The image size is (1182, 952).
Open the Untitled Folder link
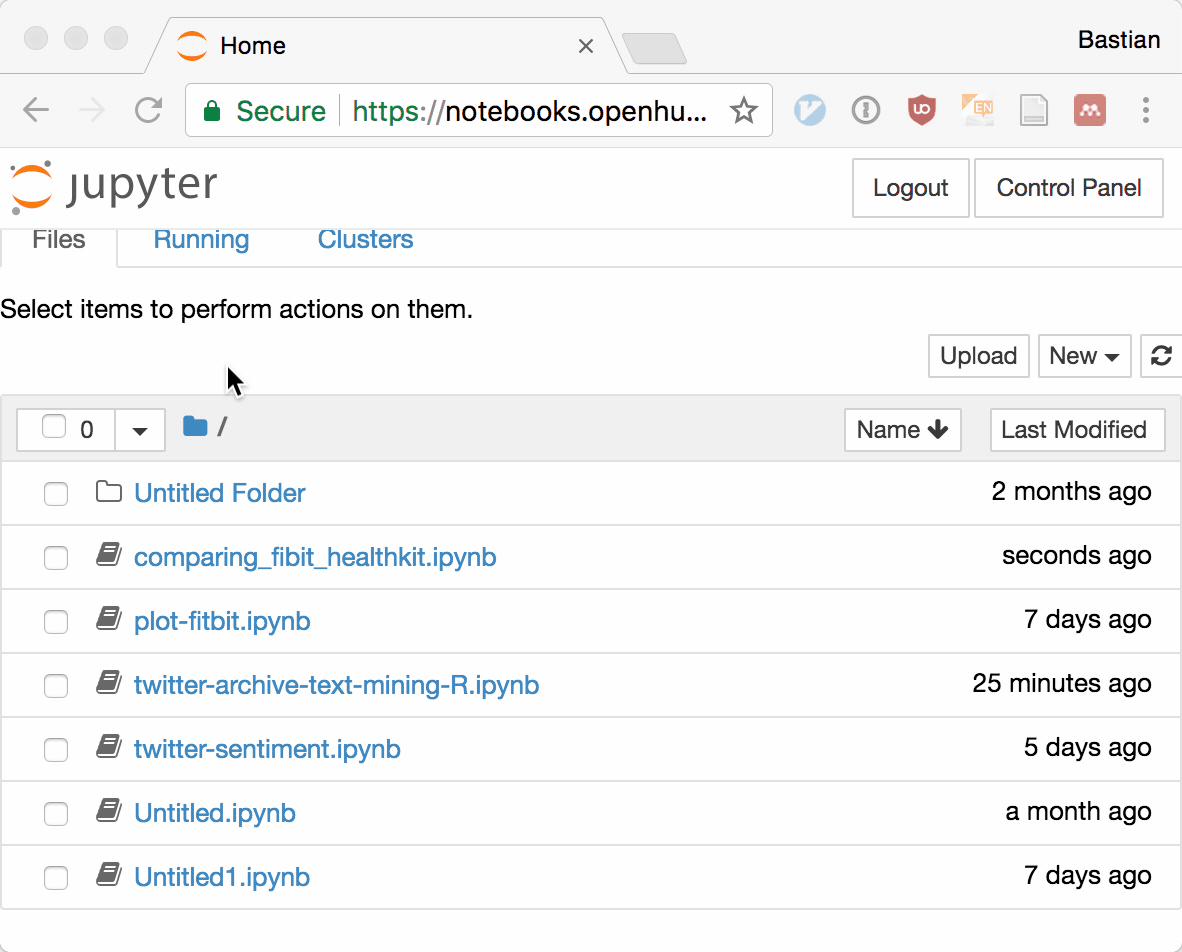point(219,493)
